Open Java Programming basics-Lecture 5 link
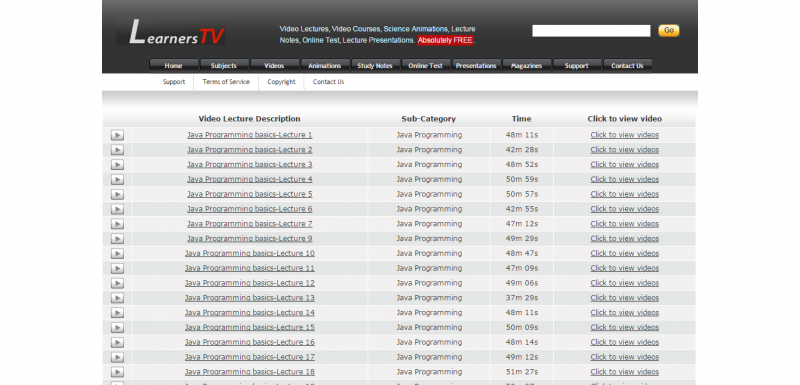800x385 pixels. coord(249,194)
